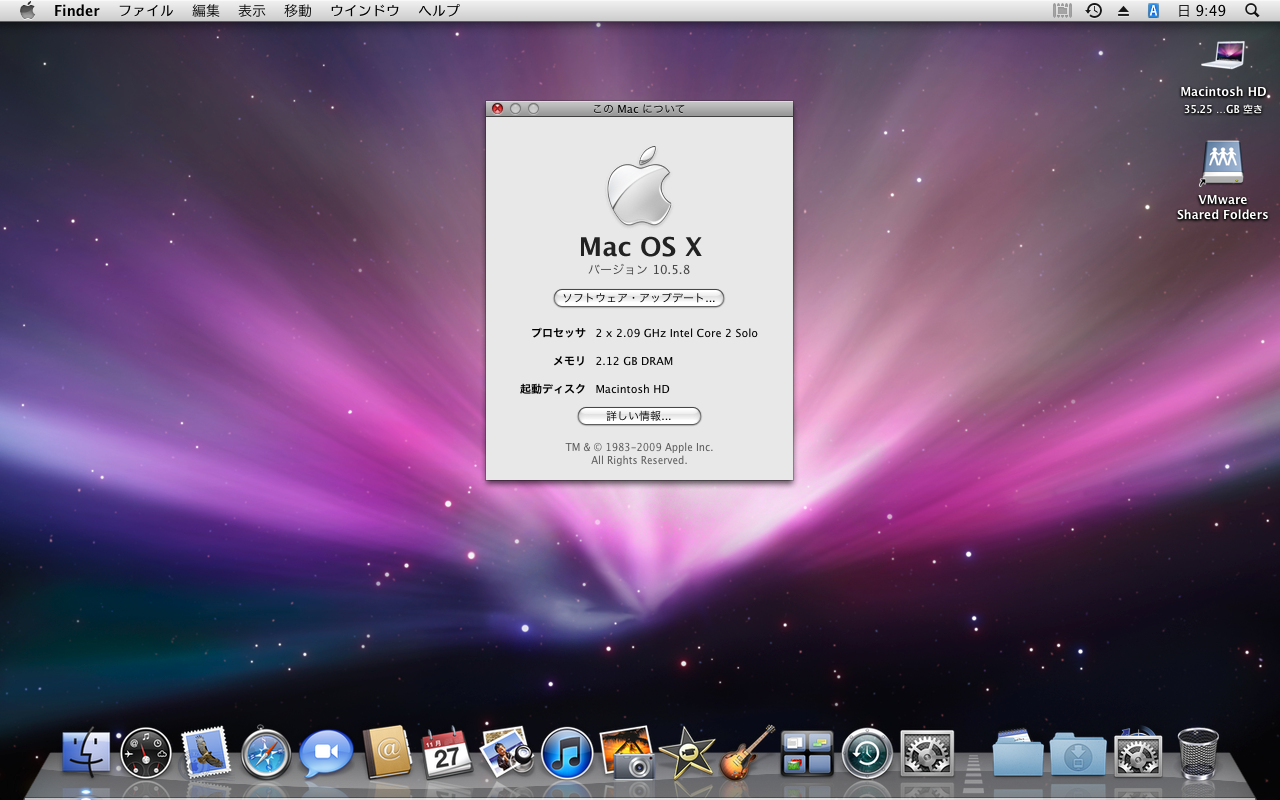
Task: Open the Documents folder stack in Dock
Action: coord(1018,753)
